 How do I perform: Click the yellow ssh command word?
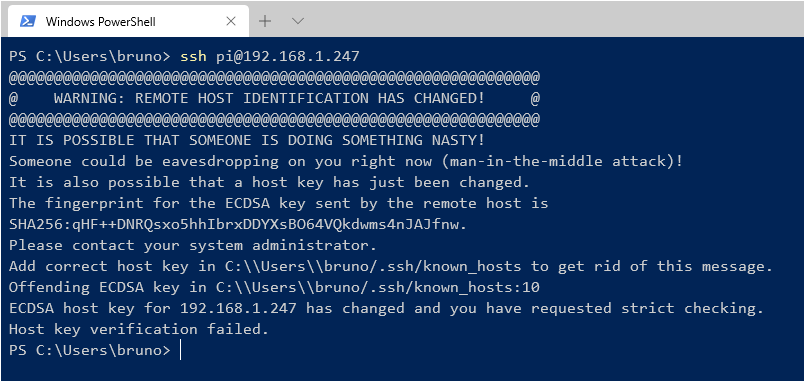193,56
